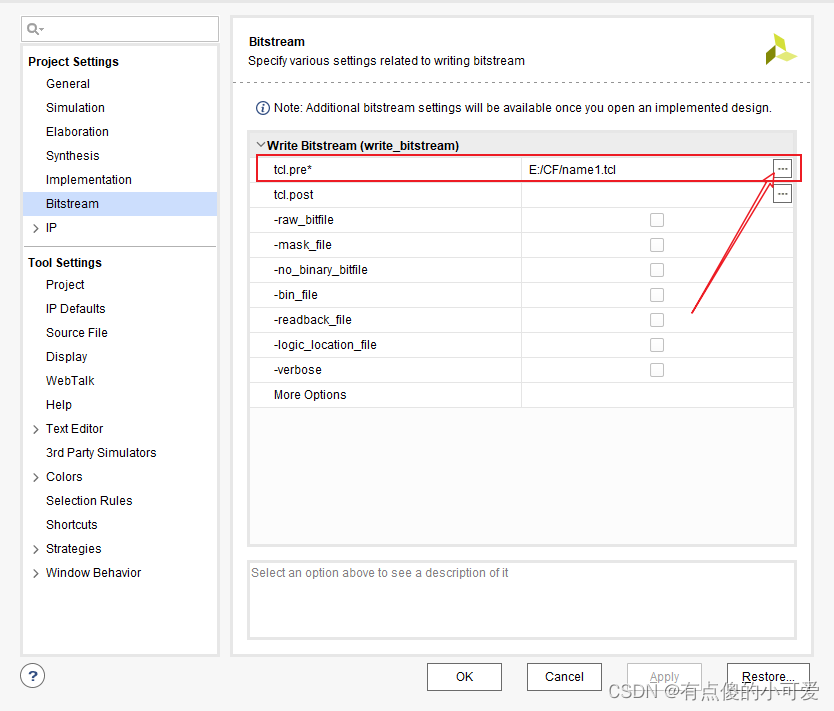Image resolution: width=834 pixels, height=711 pixels.
Task: Select the -verbose row label
Action: tap(297, 370)
